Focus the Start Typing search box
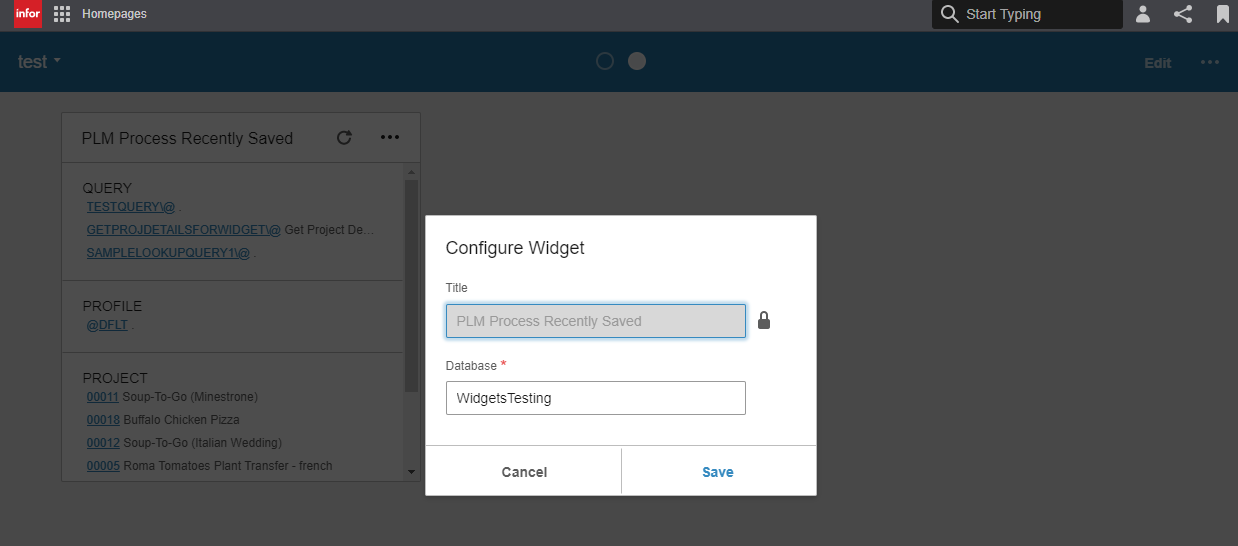This screenshot has height=546, width=1238. (1027, 14)
